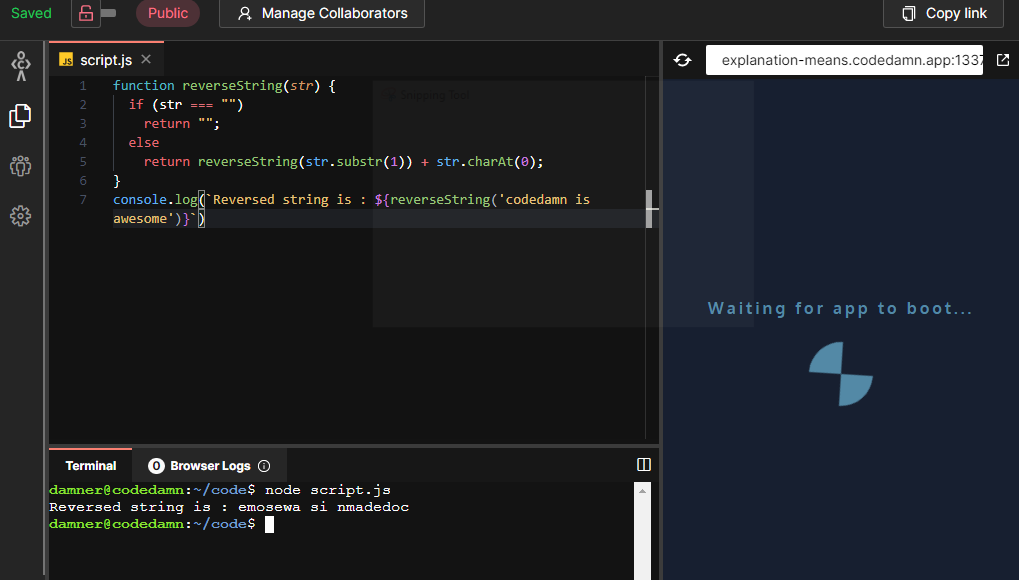This screenshot has height=580, width=1019.
Task: Click the terminal scrollbar up arrow
Action: pyautogui.click(x=642, y=491)
